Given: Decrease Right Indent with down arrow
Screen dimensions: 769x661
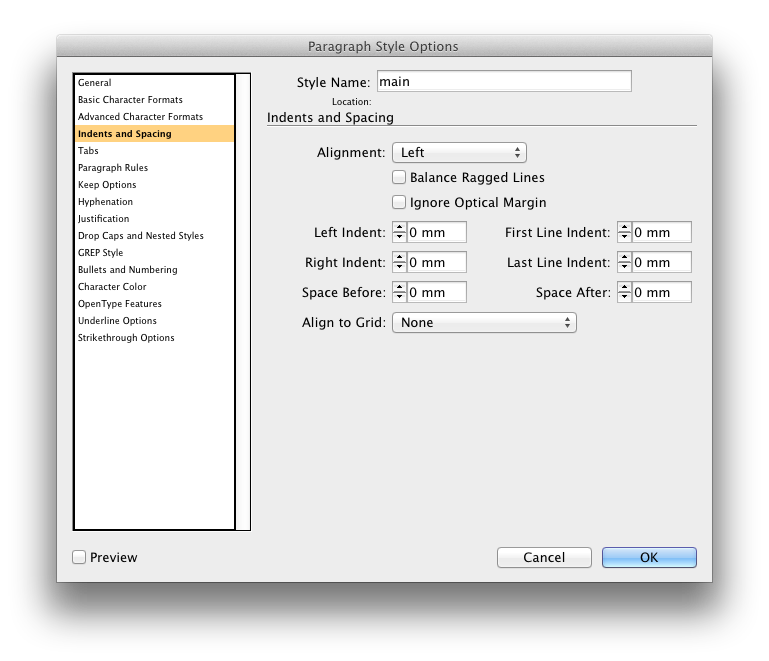Looking at the screenshot, I should coord(400,267).
